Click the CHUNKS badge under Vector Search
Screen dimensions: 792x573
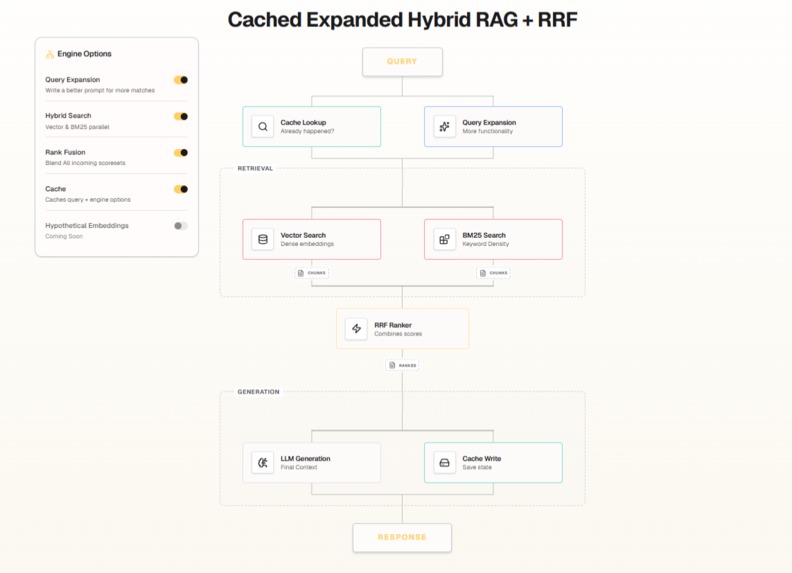(x=312, y=273)
